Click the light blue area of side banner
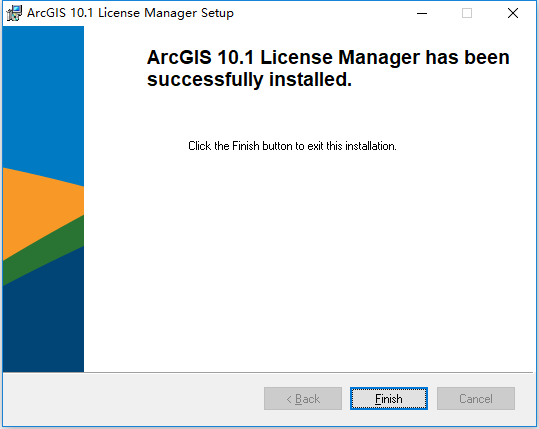This screenshot has height=429, width=539. pos(43,96)
